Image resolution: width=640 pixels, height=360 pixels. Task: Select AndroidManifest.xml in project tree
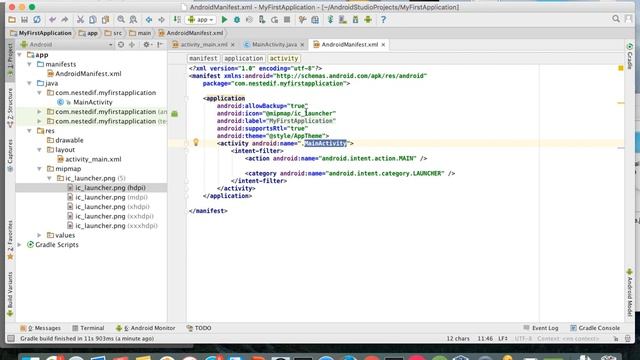click(x=84, y=73)
